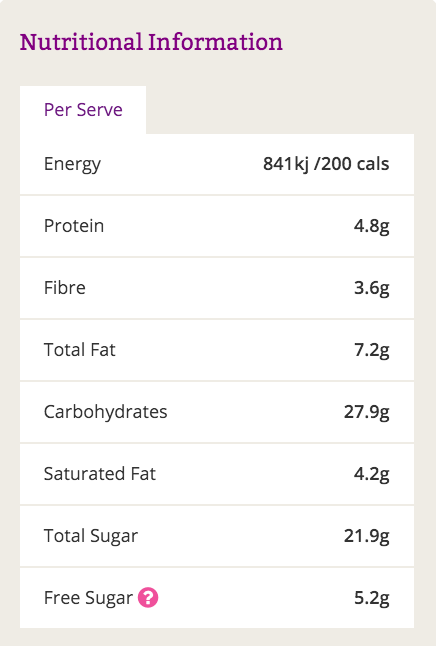Click the 4.2g saturated fat value
Viewport: 436px width, 646px height.
click(x=371, y=474)
